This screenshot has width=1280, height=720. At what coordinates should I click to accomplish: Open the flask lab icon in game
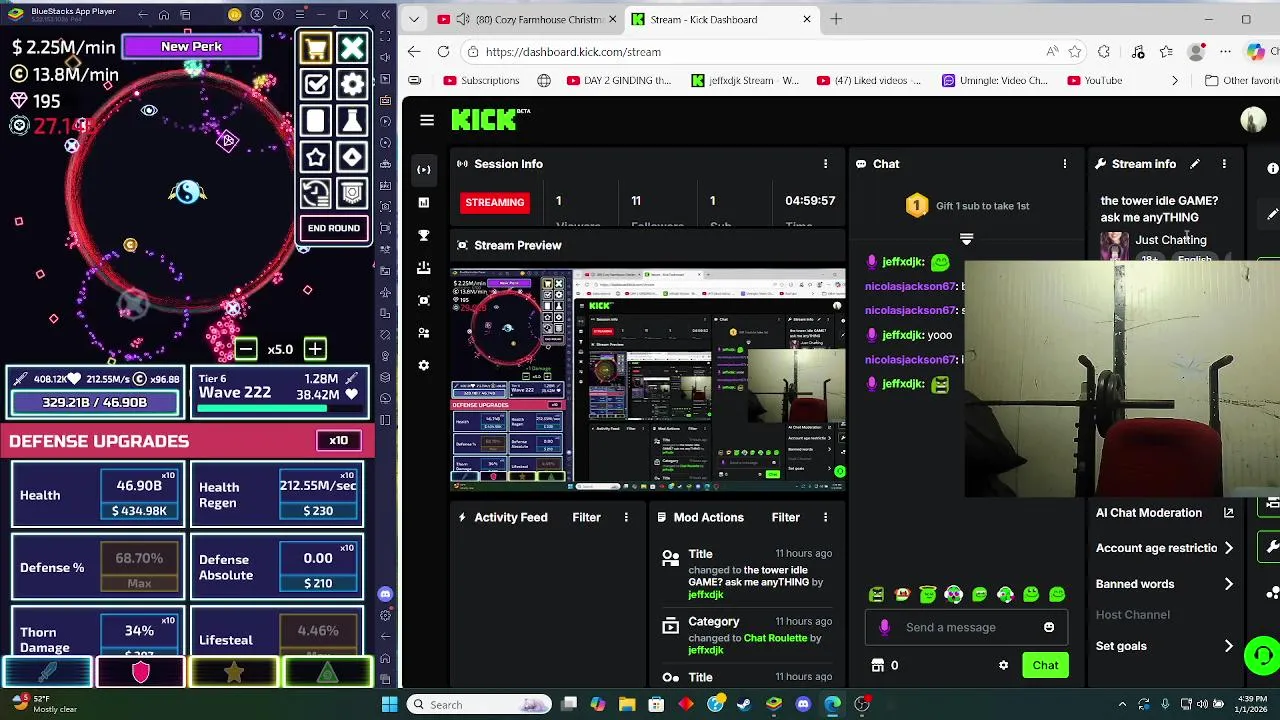pos(352,121)
